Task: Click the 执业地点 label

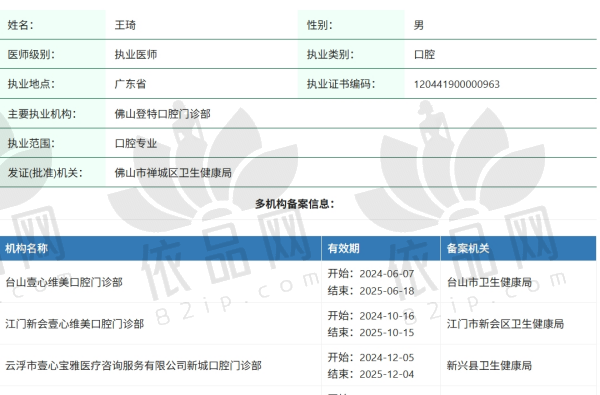Action: (x=31, y=84)
